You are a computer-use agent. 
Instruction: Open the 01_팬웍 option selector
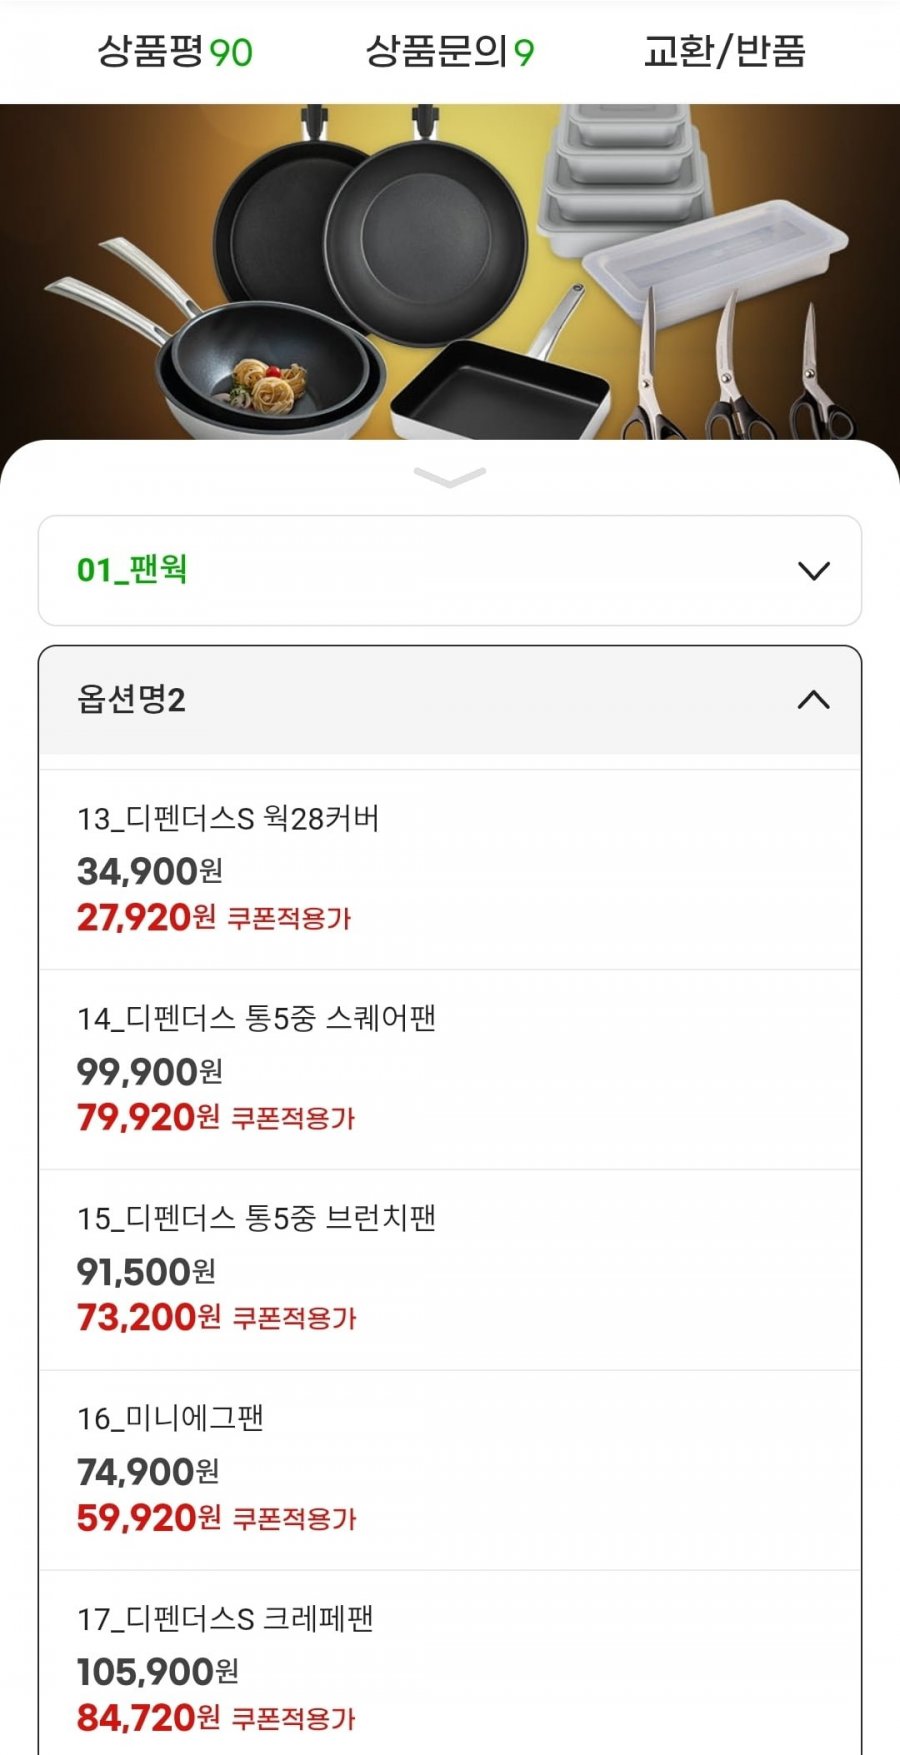(450, 571)
